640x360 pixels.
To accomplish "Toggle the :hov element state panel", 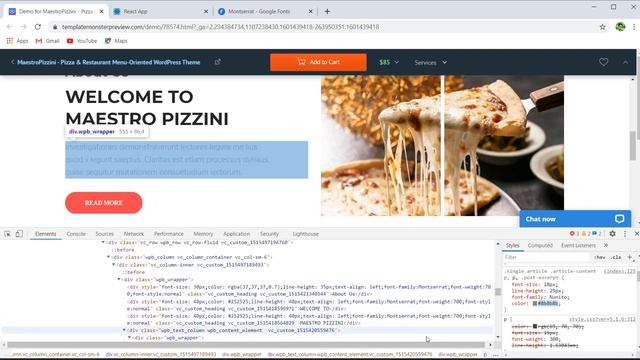I will coord(600,257).
